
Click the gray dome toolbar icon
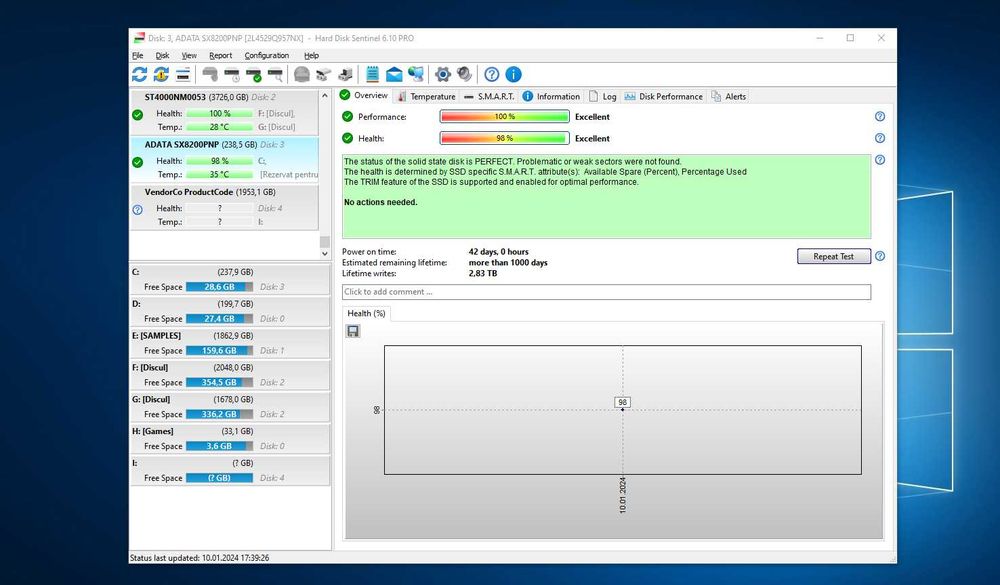(302, 75)
